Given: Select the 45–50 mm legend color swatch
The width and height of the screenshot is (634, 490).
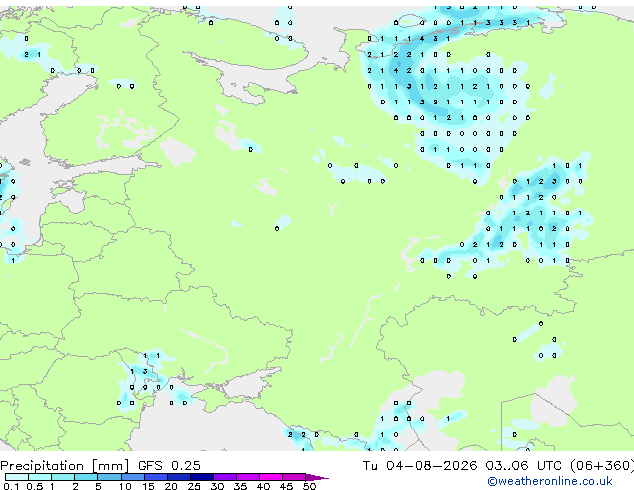Looking at the screenshot, I should coord(294,477).
